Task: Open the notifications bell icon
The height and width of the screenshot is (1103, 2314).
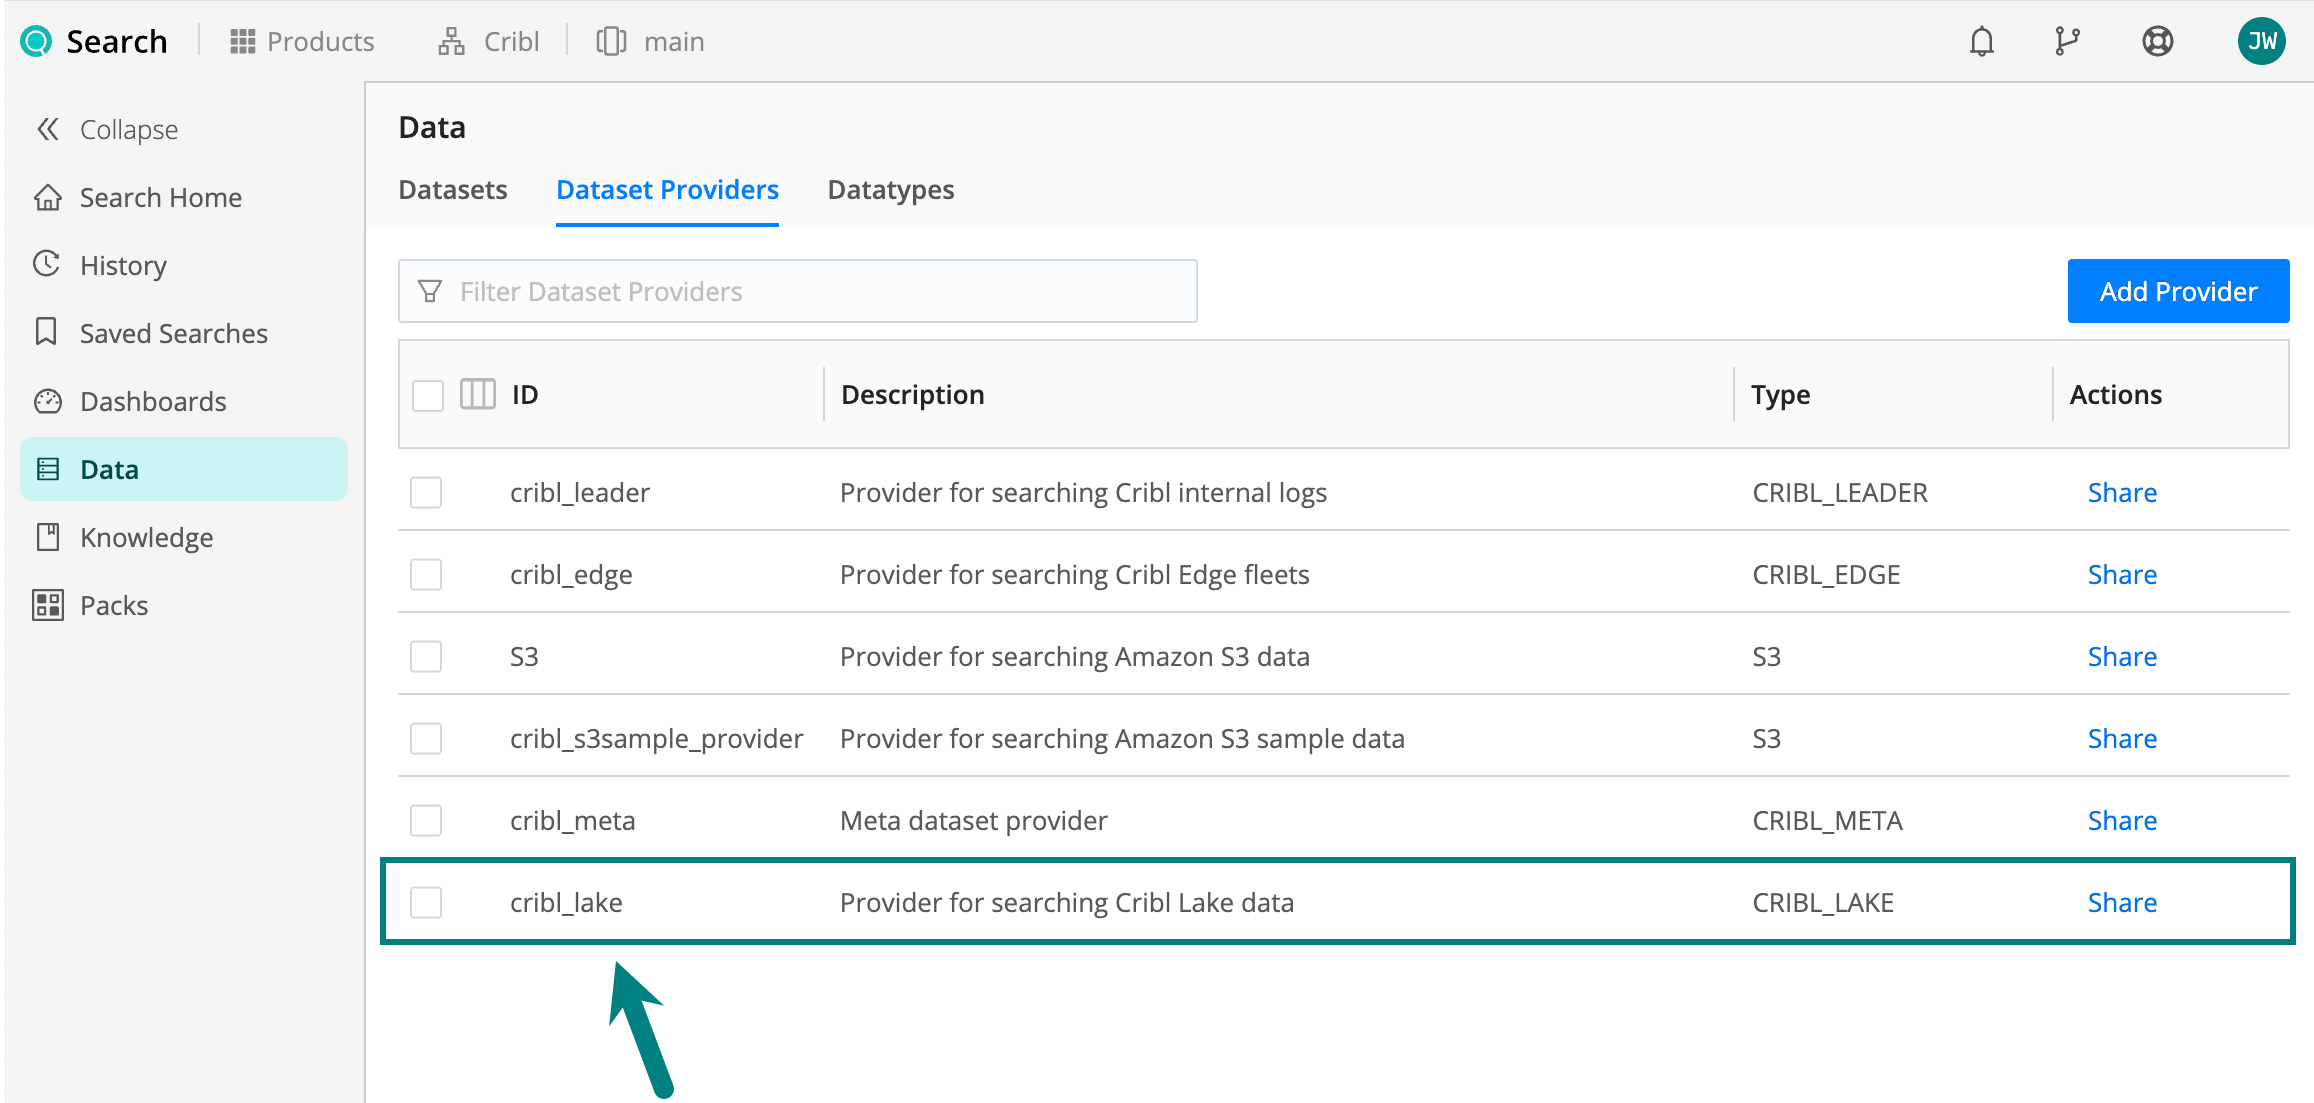Action: 1981,42
